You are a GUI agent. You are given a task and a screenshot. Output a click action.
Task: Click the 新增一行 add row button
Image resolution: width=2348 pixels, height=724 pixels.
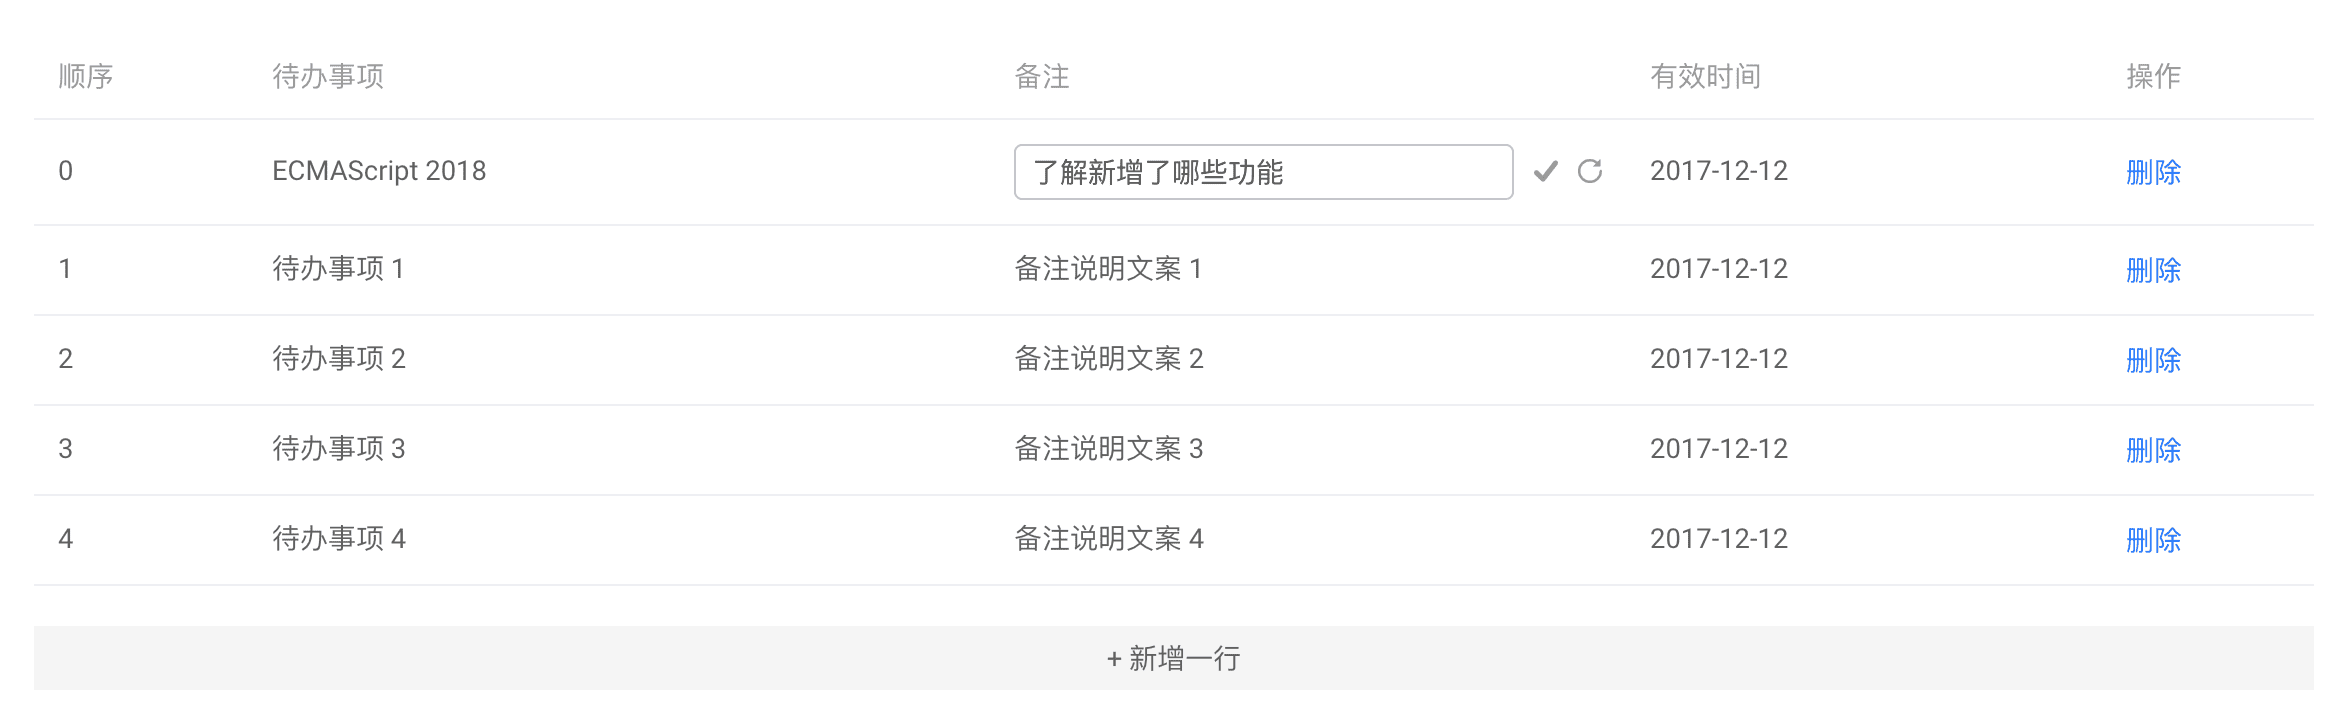1173,658
